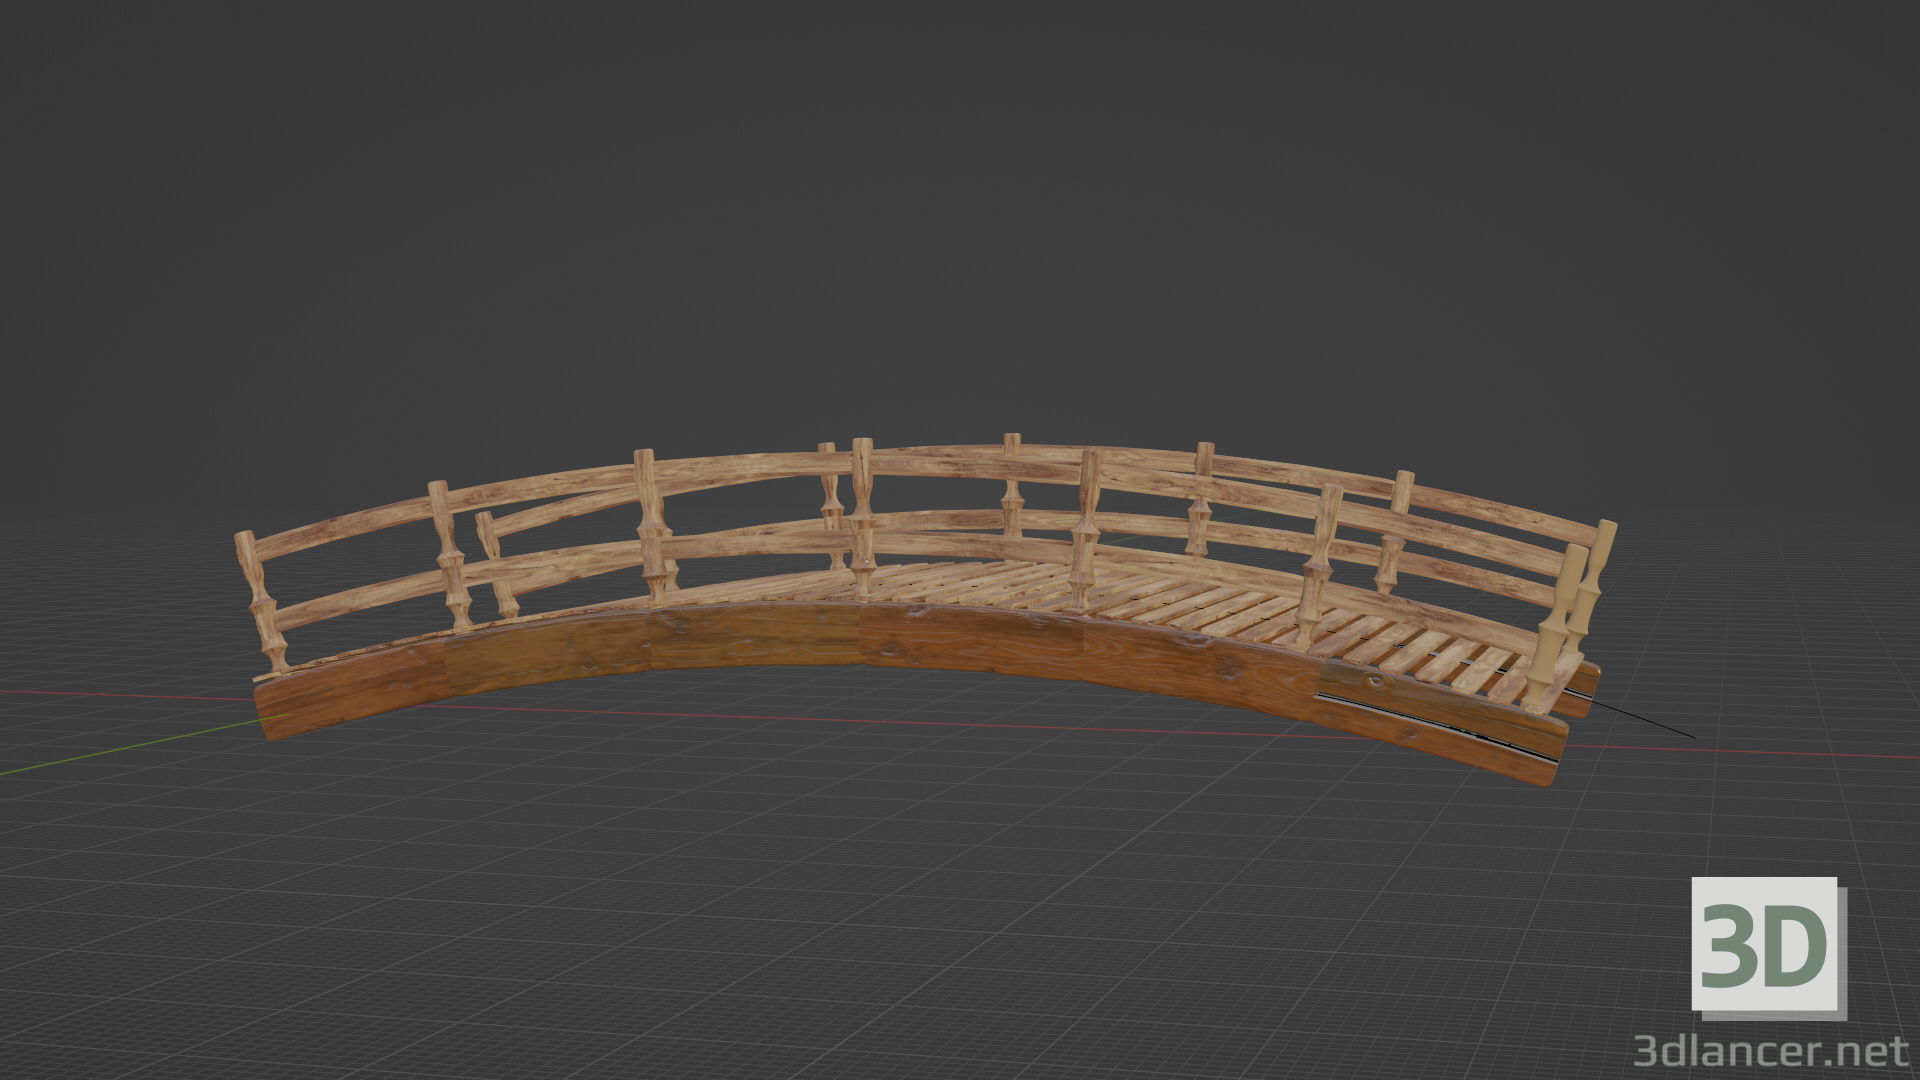Click the empty viewport background above the bridge
Viewport: 1920px width, 1080px height.
coord(960,200)
